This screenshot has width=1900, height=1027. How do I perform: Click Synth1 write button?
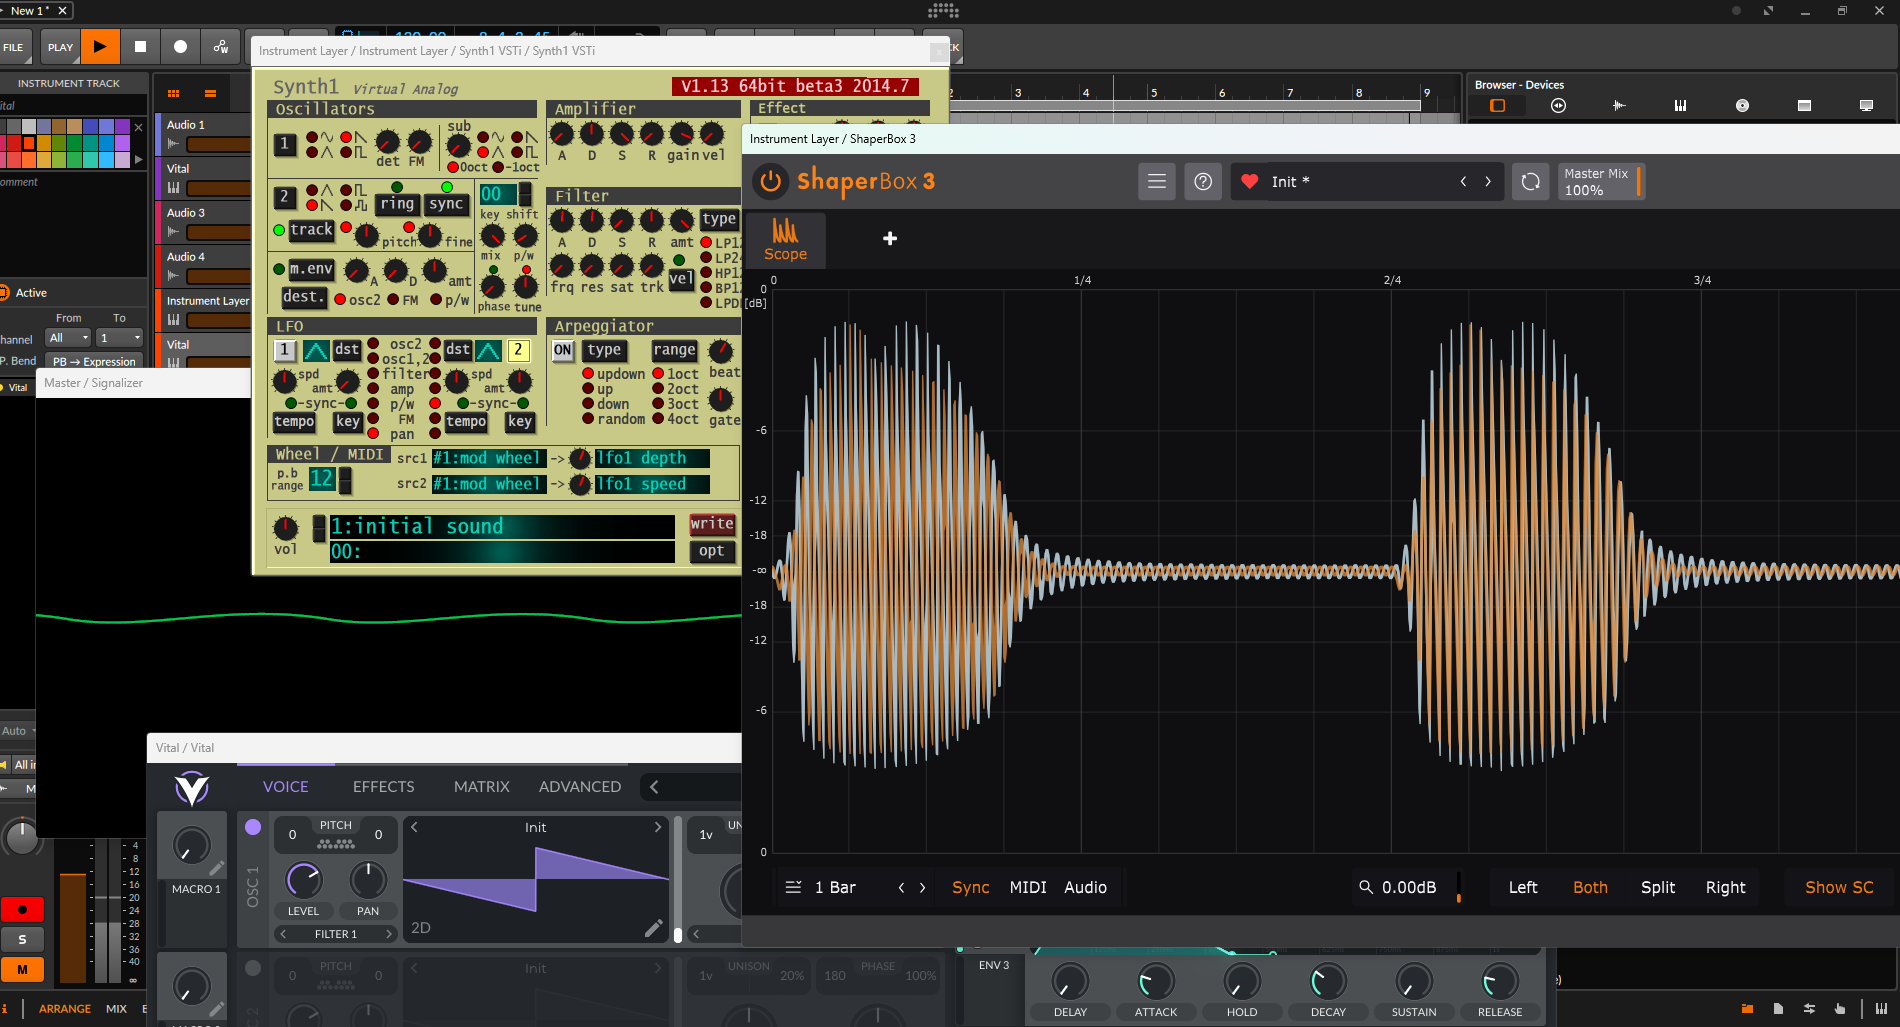(x=712, y=524)
